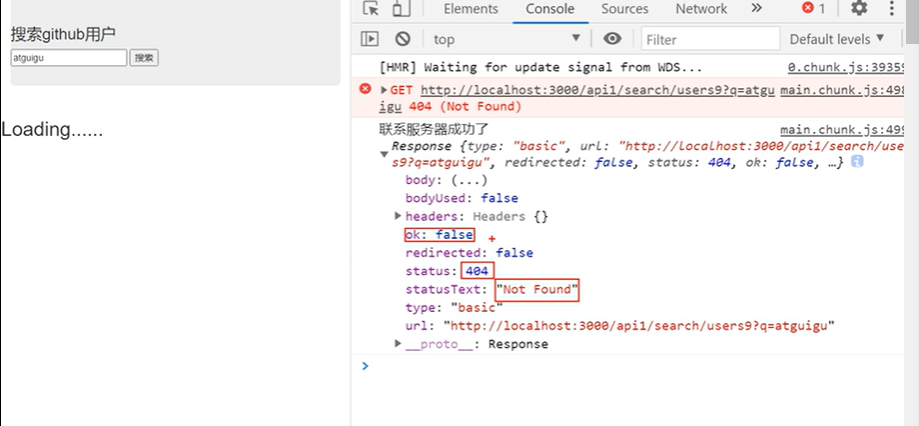This screenshot has width=919, height=426.
Task: Open the Default levels dropdown
Action: (837, 39)
